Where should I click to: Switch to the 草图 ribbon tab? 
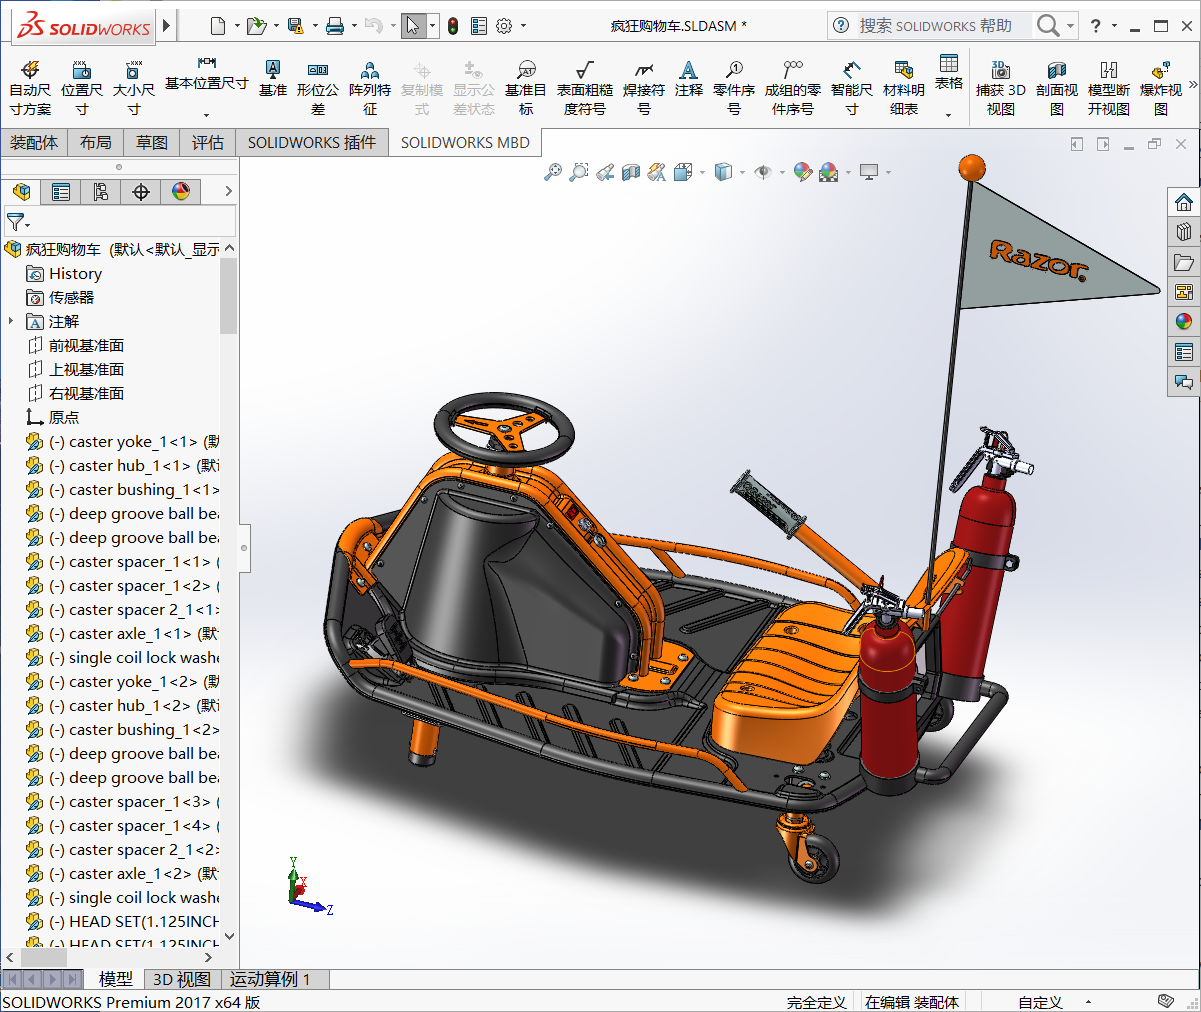[x=152, y=143]
